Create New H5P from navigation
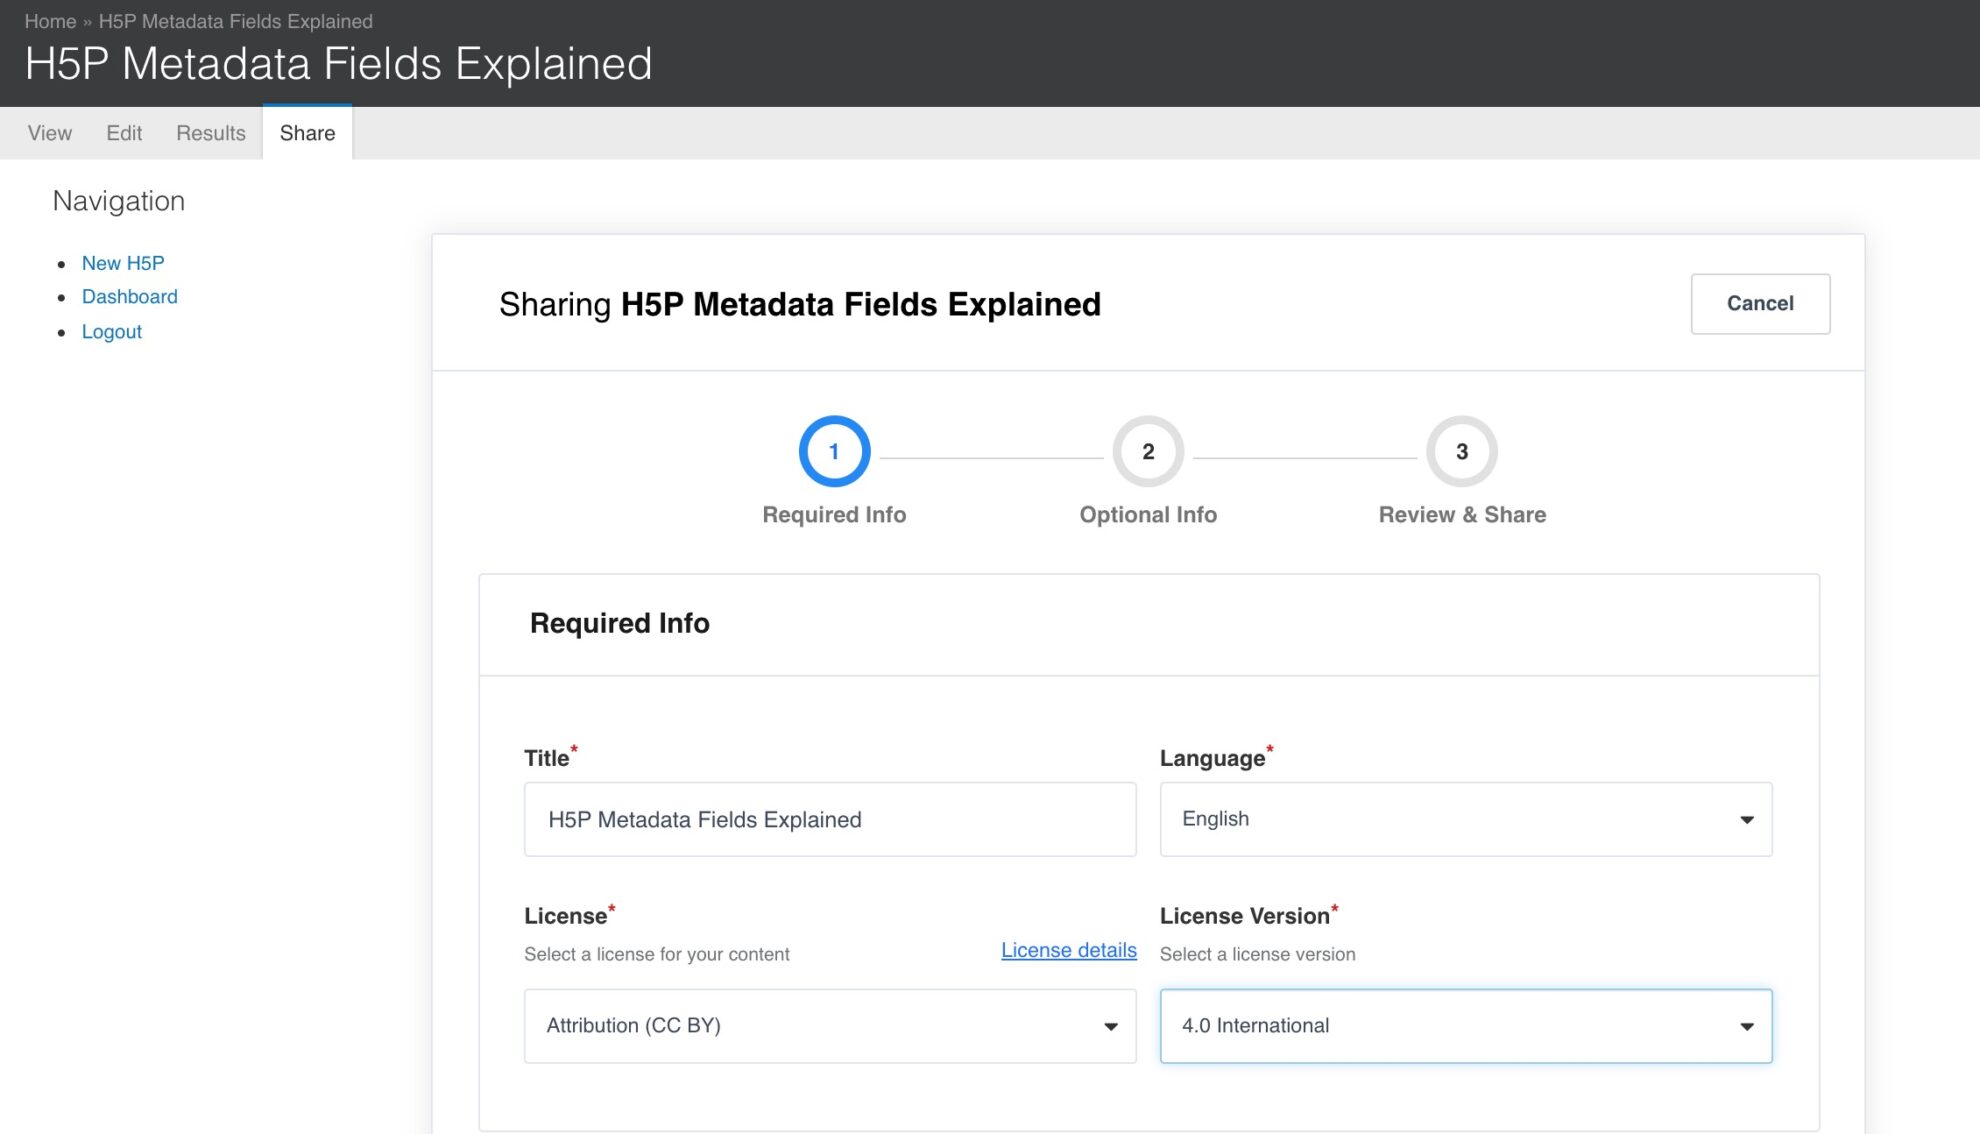This screenshot has height=1134, width=1980. point(122,263)
